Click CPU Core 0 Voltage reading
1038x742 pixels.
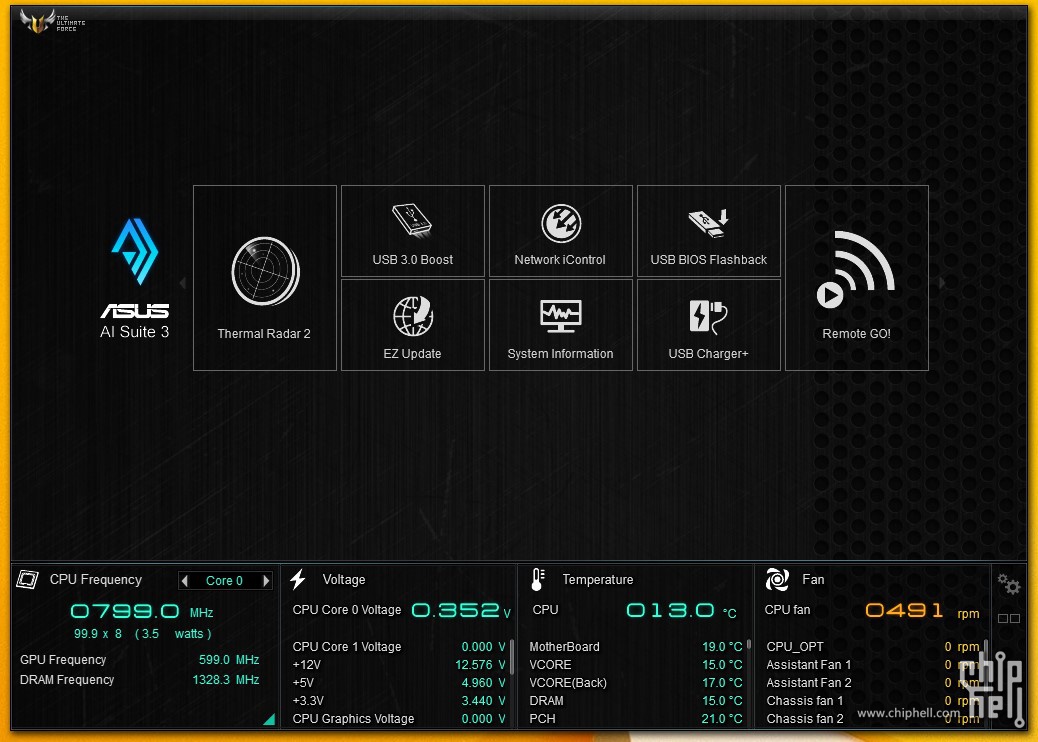[462, 610]
